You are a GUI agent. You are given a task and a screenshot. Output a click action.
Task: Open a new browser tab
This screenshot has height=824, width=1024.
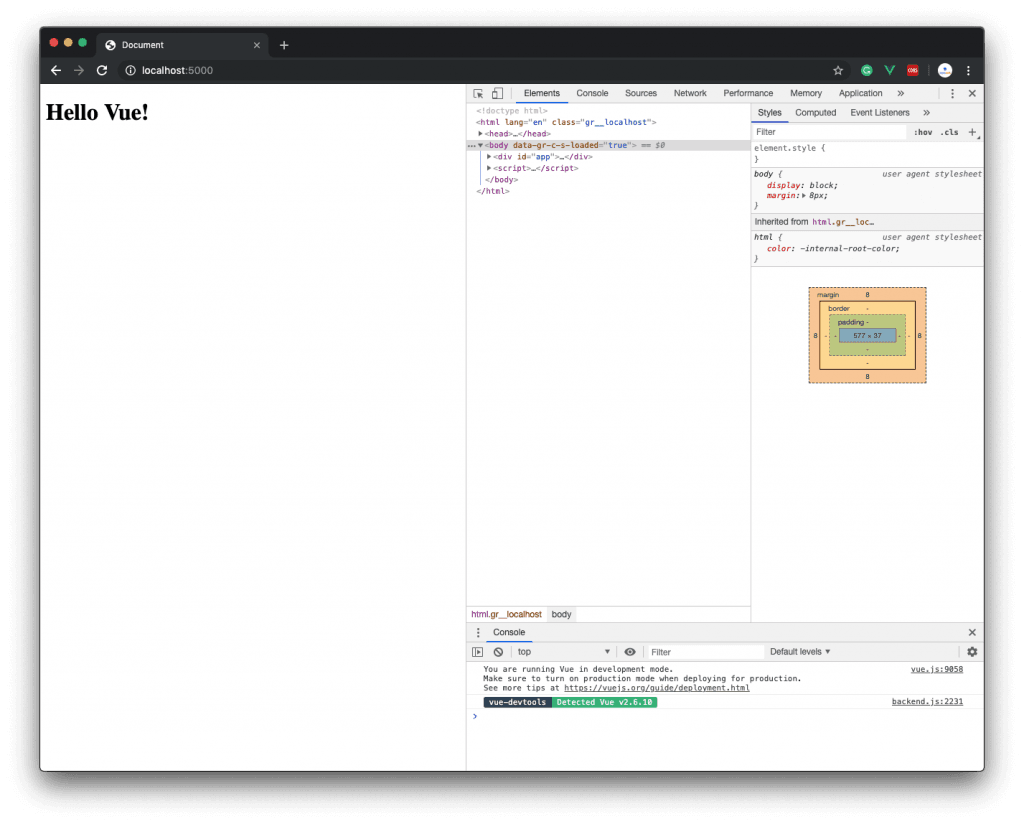click(284, 45)
